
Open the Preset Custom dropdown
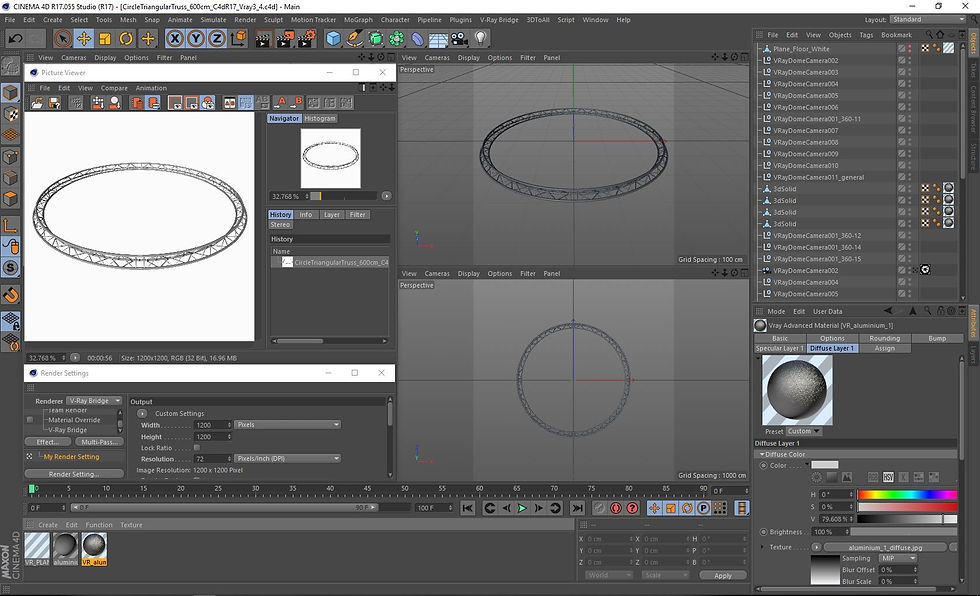[804, 431]
